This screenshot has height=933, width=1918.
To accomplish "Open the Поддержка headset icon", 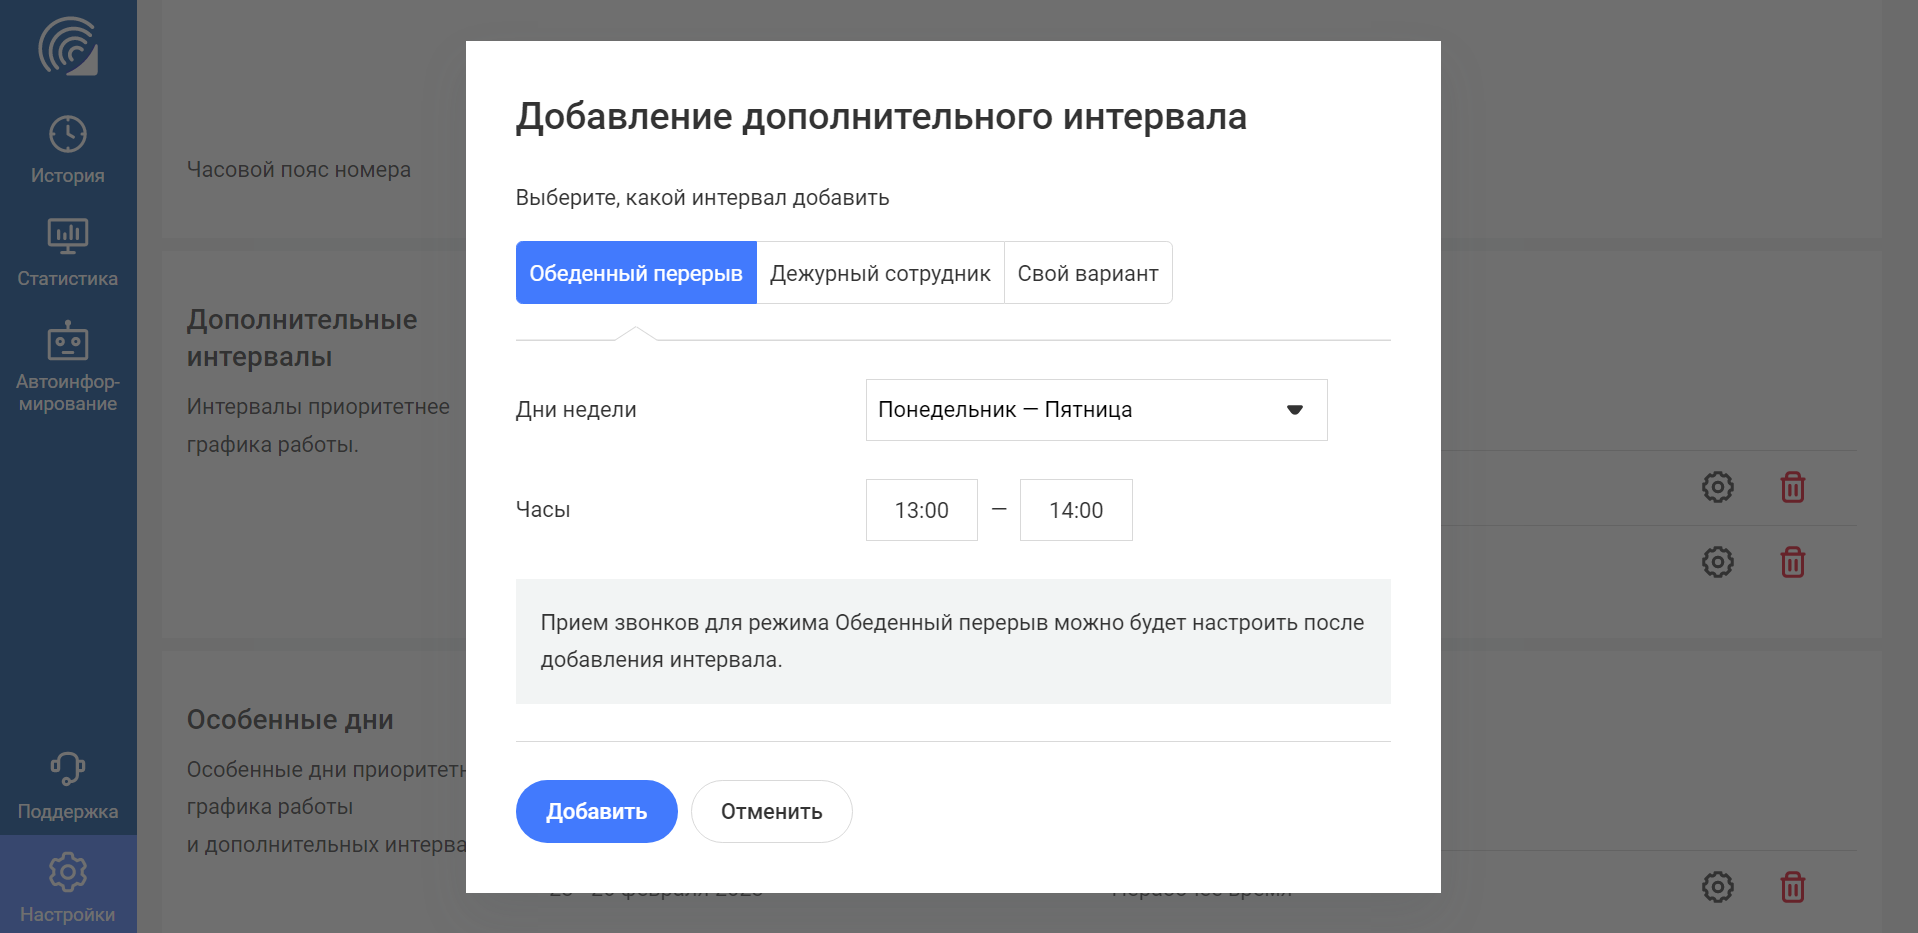I will click(68, 769).
